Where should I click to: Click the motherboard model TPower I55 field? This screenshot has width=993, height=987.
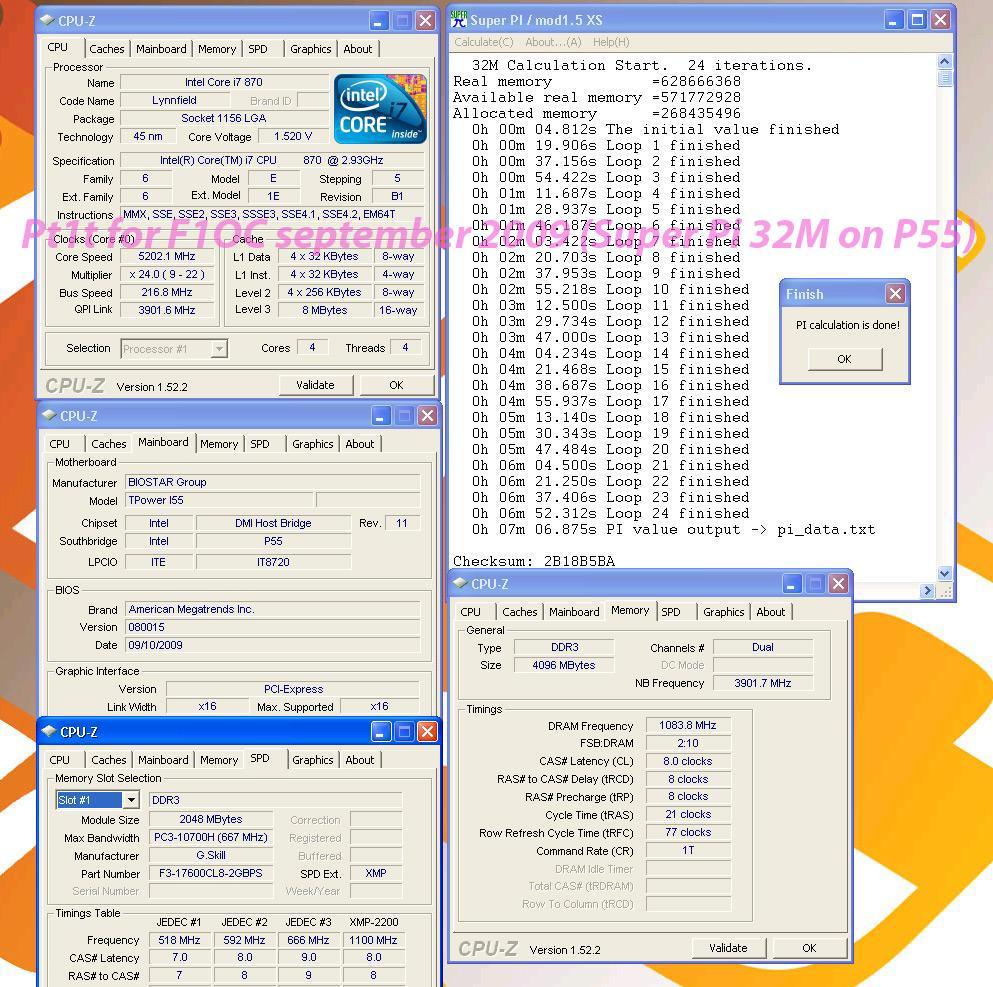tap(219, 500)
